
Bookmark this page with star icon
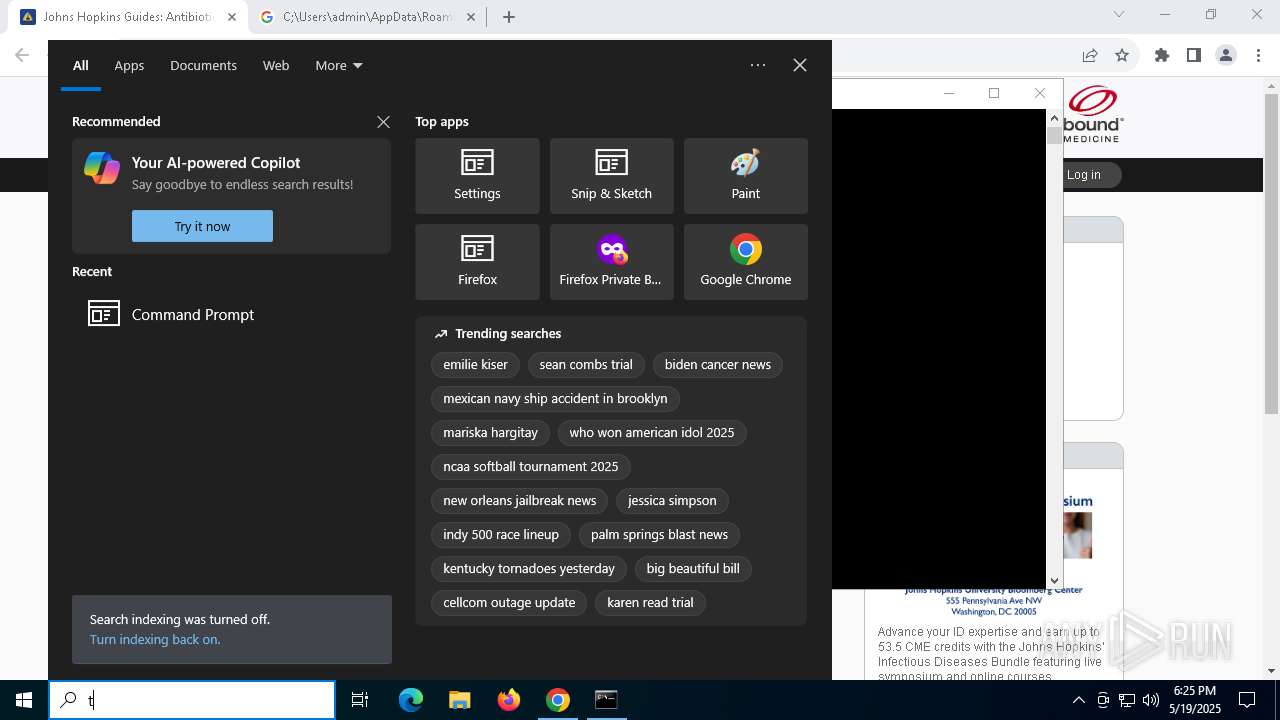1122,56
